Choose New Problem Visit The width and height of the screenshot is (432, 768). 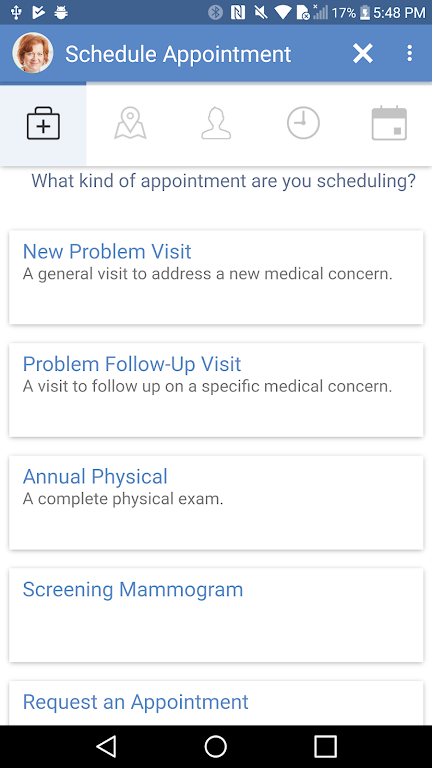tap(216, 277)
